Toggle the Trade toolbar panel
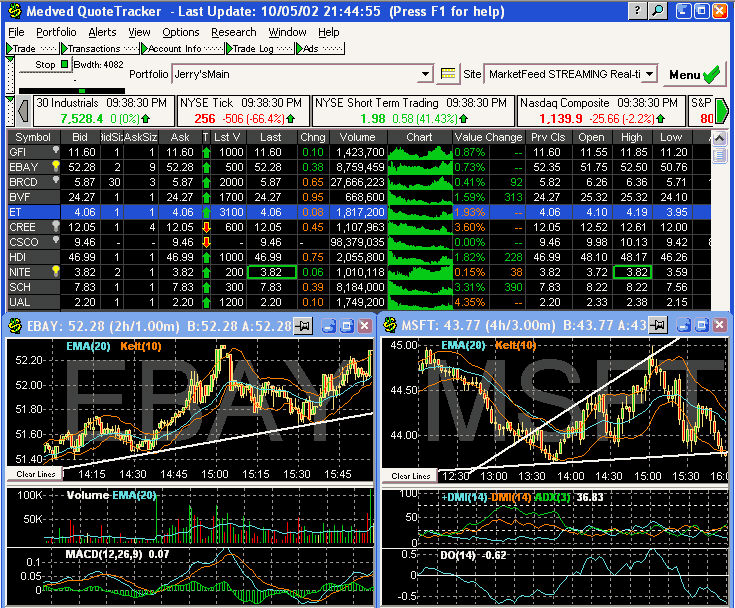735x608 pixels. coord(23,48)
